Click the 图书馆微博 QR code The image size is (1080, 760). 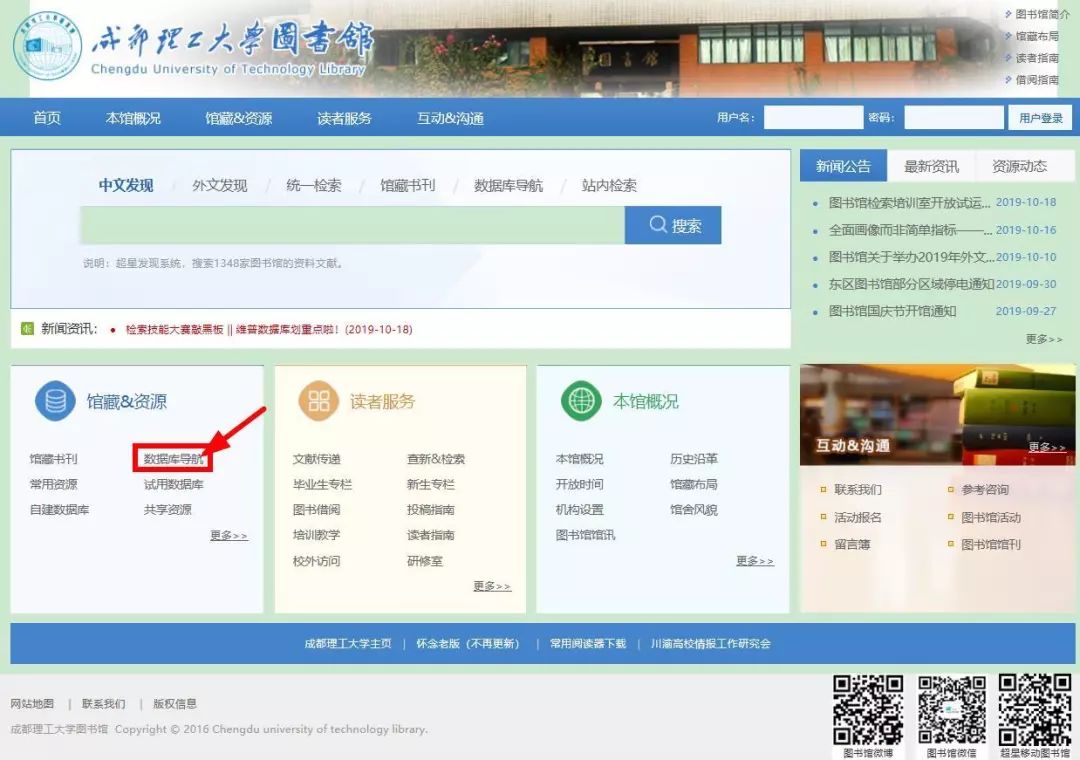(x=868, y=710)
